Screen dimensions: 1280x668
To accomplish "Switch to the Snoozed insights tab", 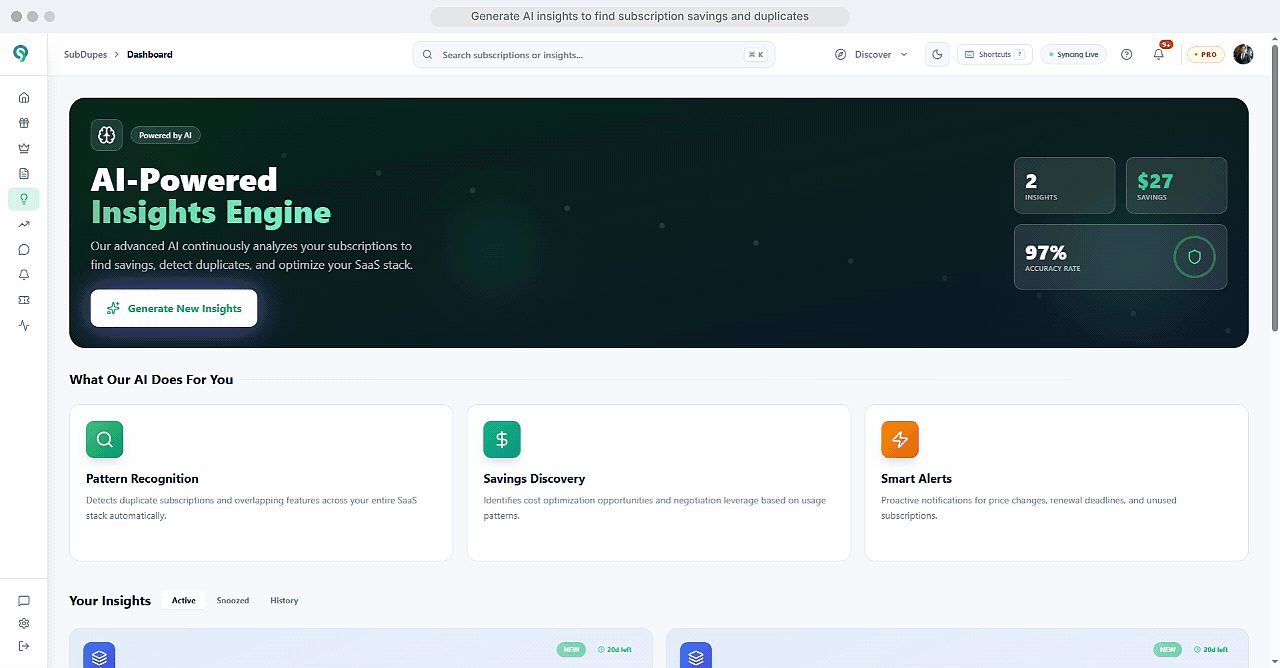I will click(232, 600).
